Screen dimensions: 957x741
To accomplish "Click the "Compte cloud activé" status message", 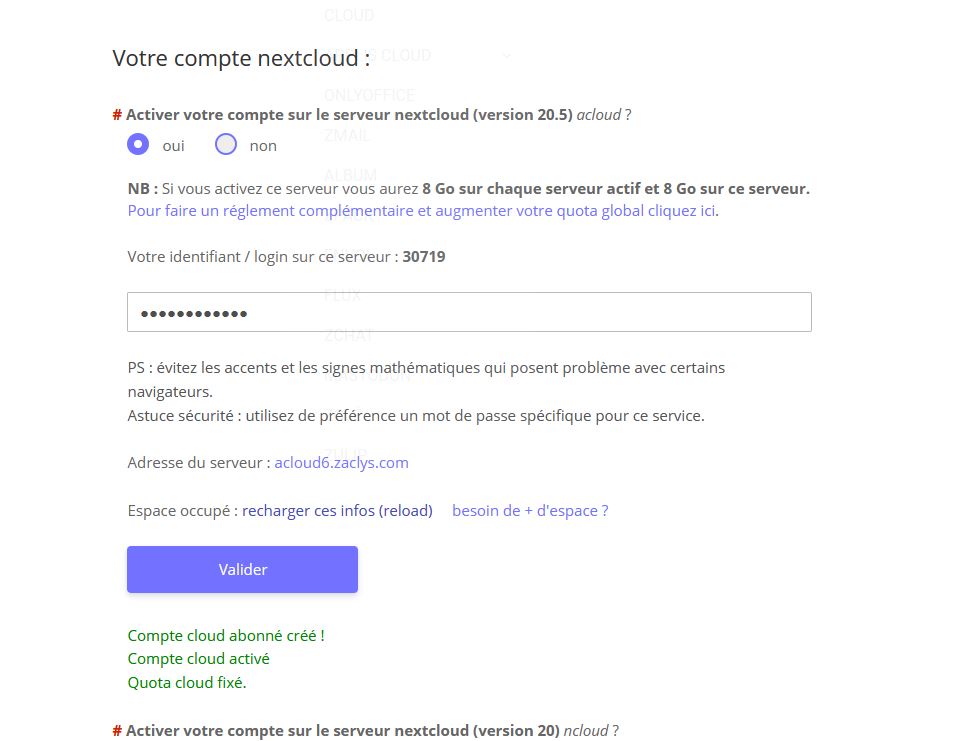I will [x=198, y=659].
